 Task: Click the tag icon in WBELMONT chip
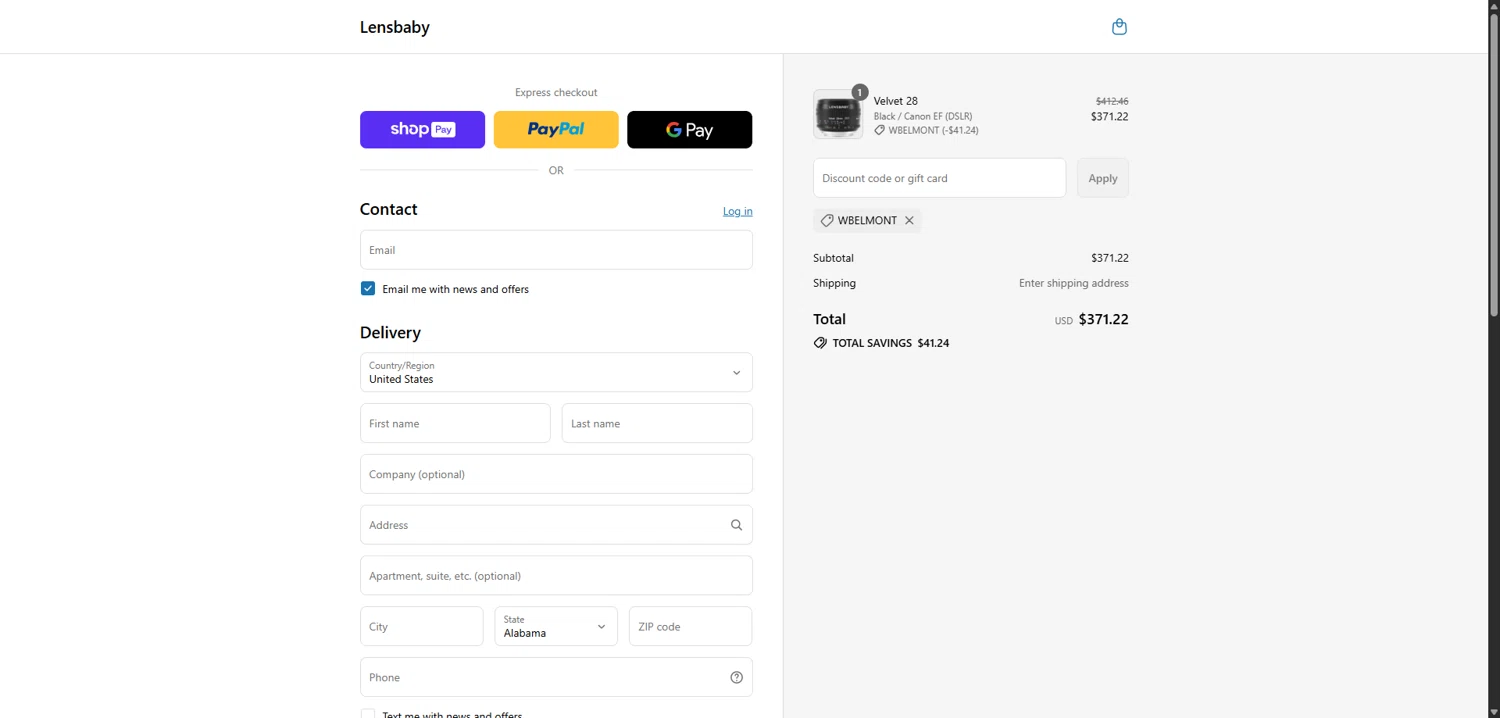[827, 220]
